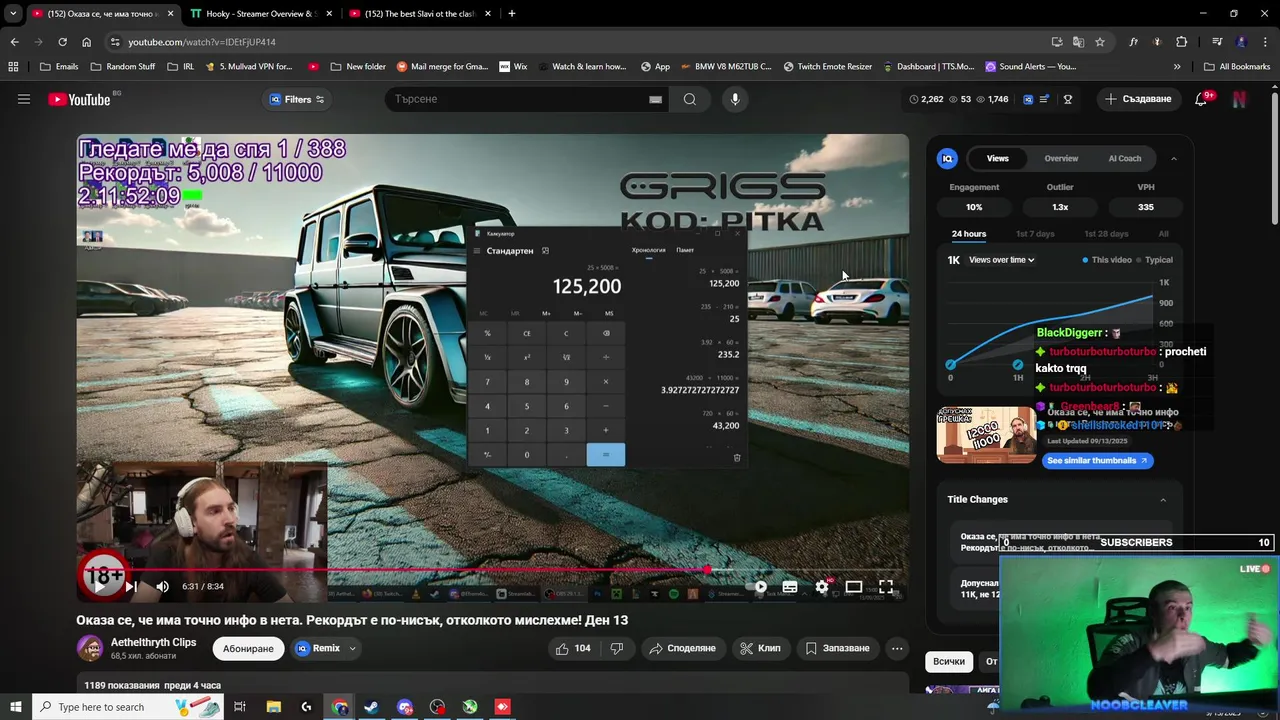
Task: Open video player settings gear
Action: coord(822,587)
